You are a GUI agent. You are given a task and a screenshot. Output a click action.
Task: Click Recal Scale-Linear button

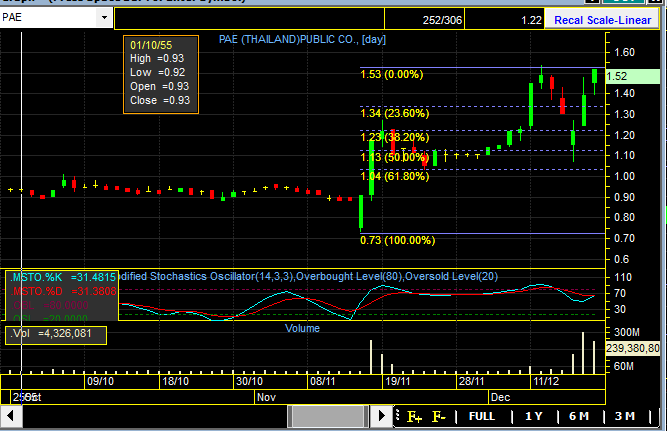pyautogui.click(x=602, y=20)
